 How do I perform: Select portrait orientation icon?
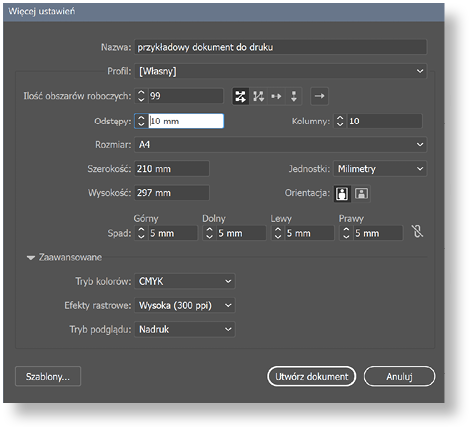click(x=342, y=193)
